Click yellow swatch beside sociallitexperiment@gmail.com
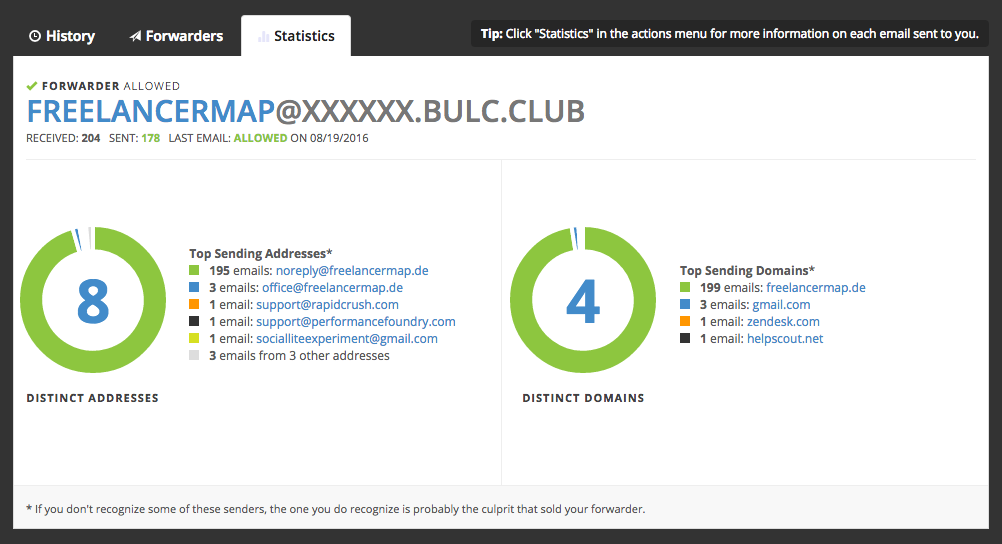Image resolution: width=1002 pixels, height=544 pixels. tap(194, 338)
